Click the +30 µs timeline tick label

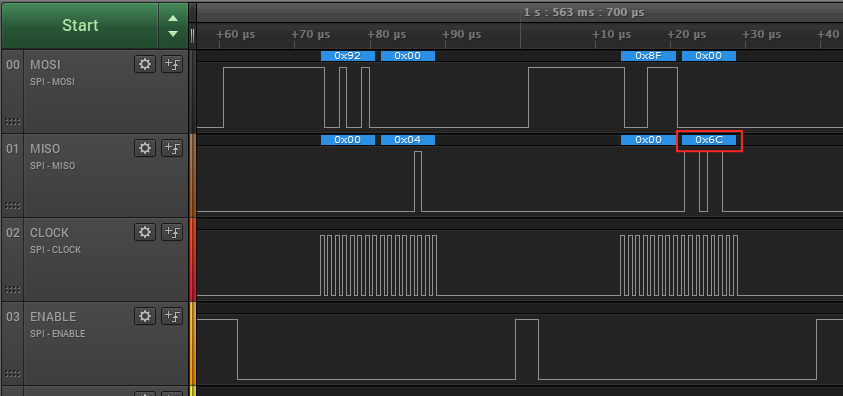(761, 35)
